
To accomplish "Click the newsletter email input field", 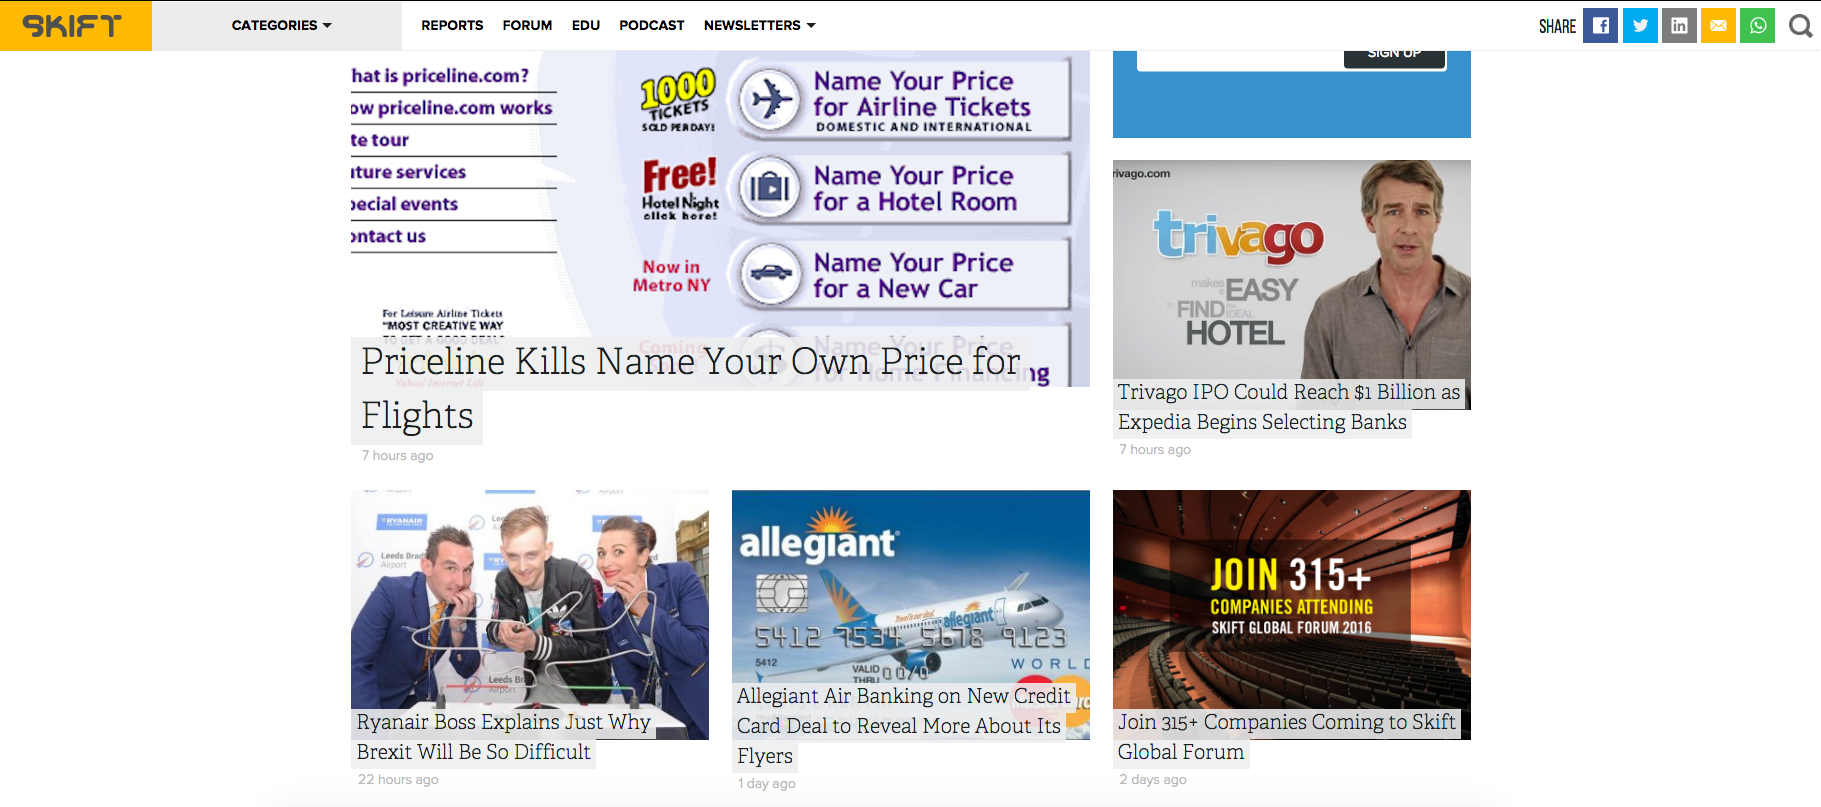I will tap(1241, 60).
